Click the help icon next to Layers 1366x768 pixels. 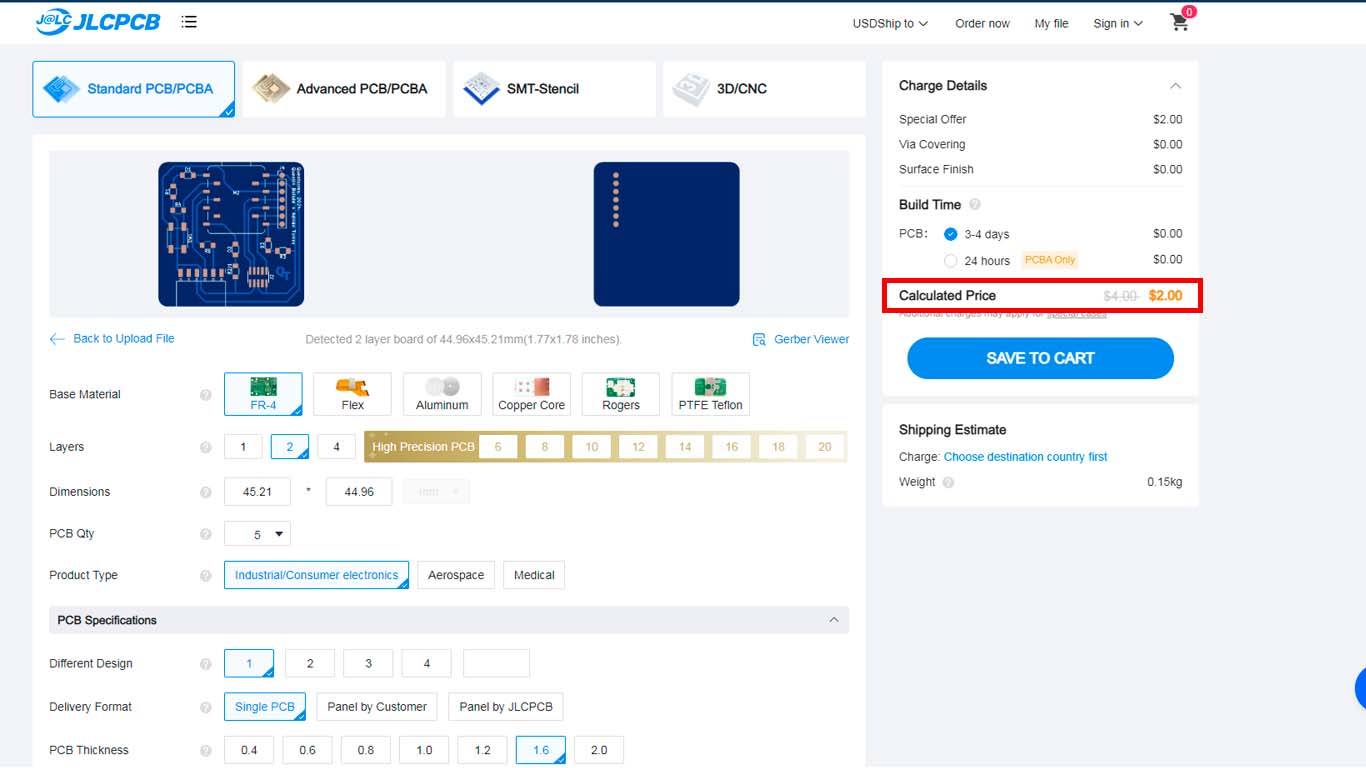[x=206, y=448]
